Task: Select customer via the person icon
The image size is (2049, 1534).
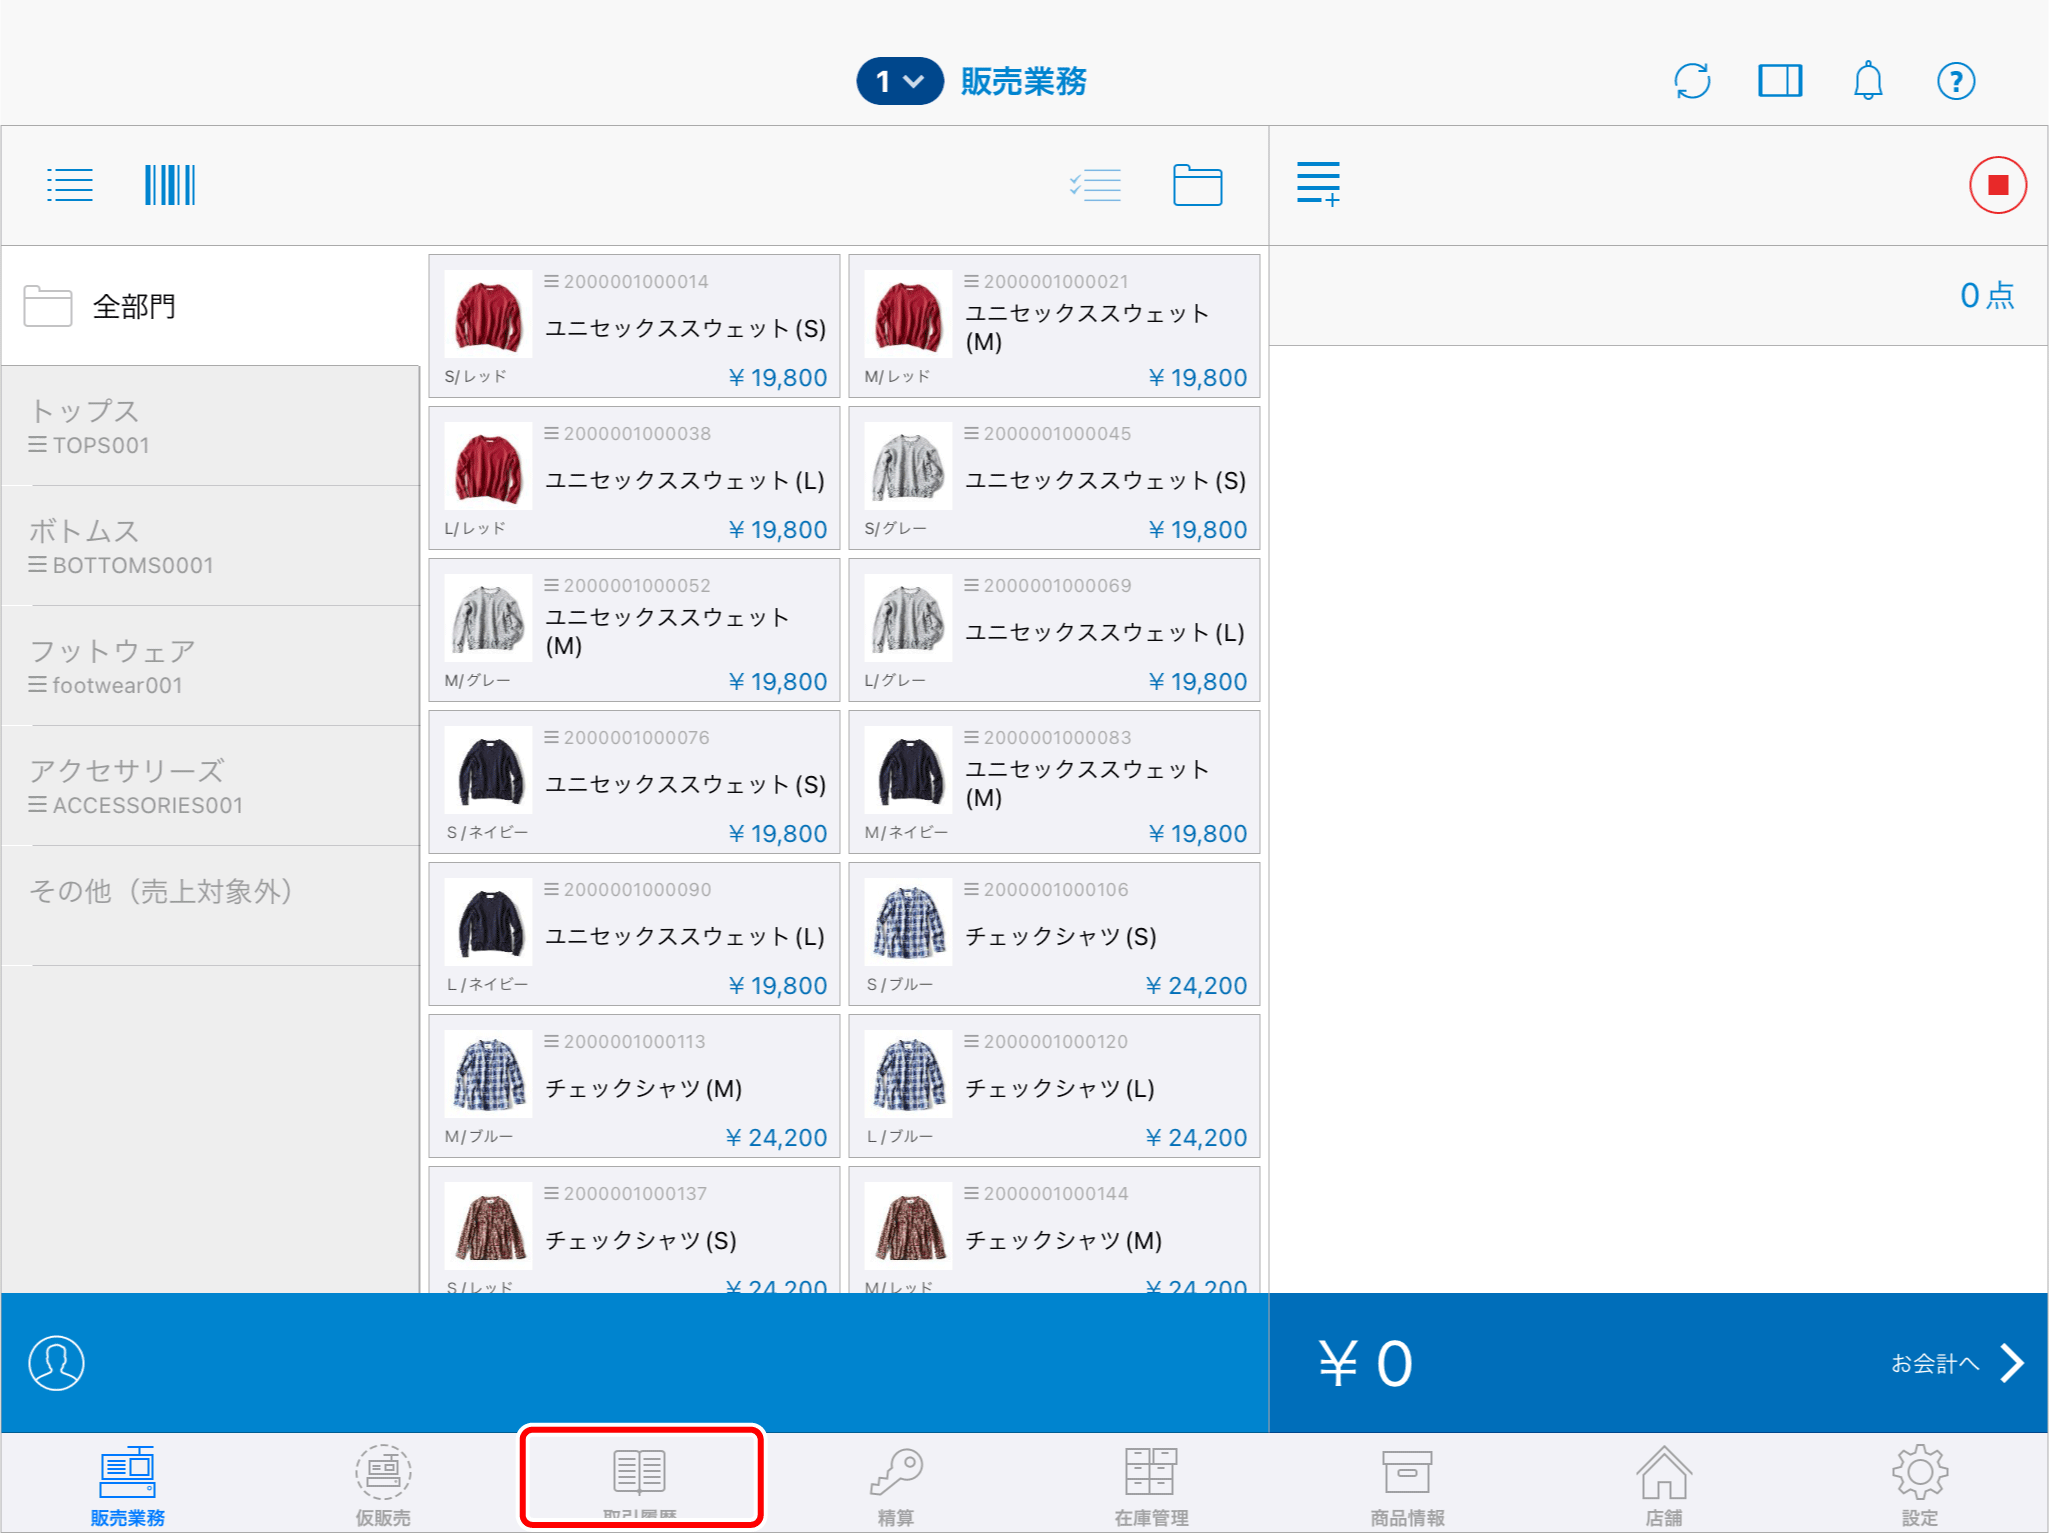Action: click(x=57, y=1363)
